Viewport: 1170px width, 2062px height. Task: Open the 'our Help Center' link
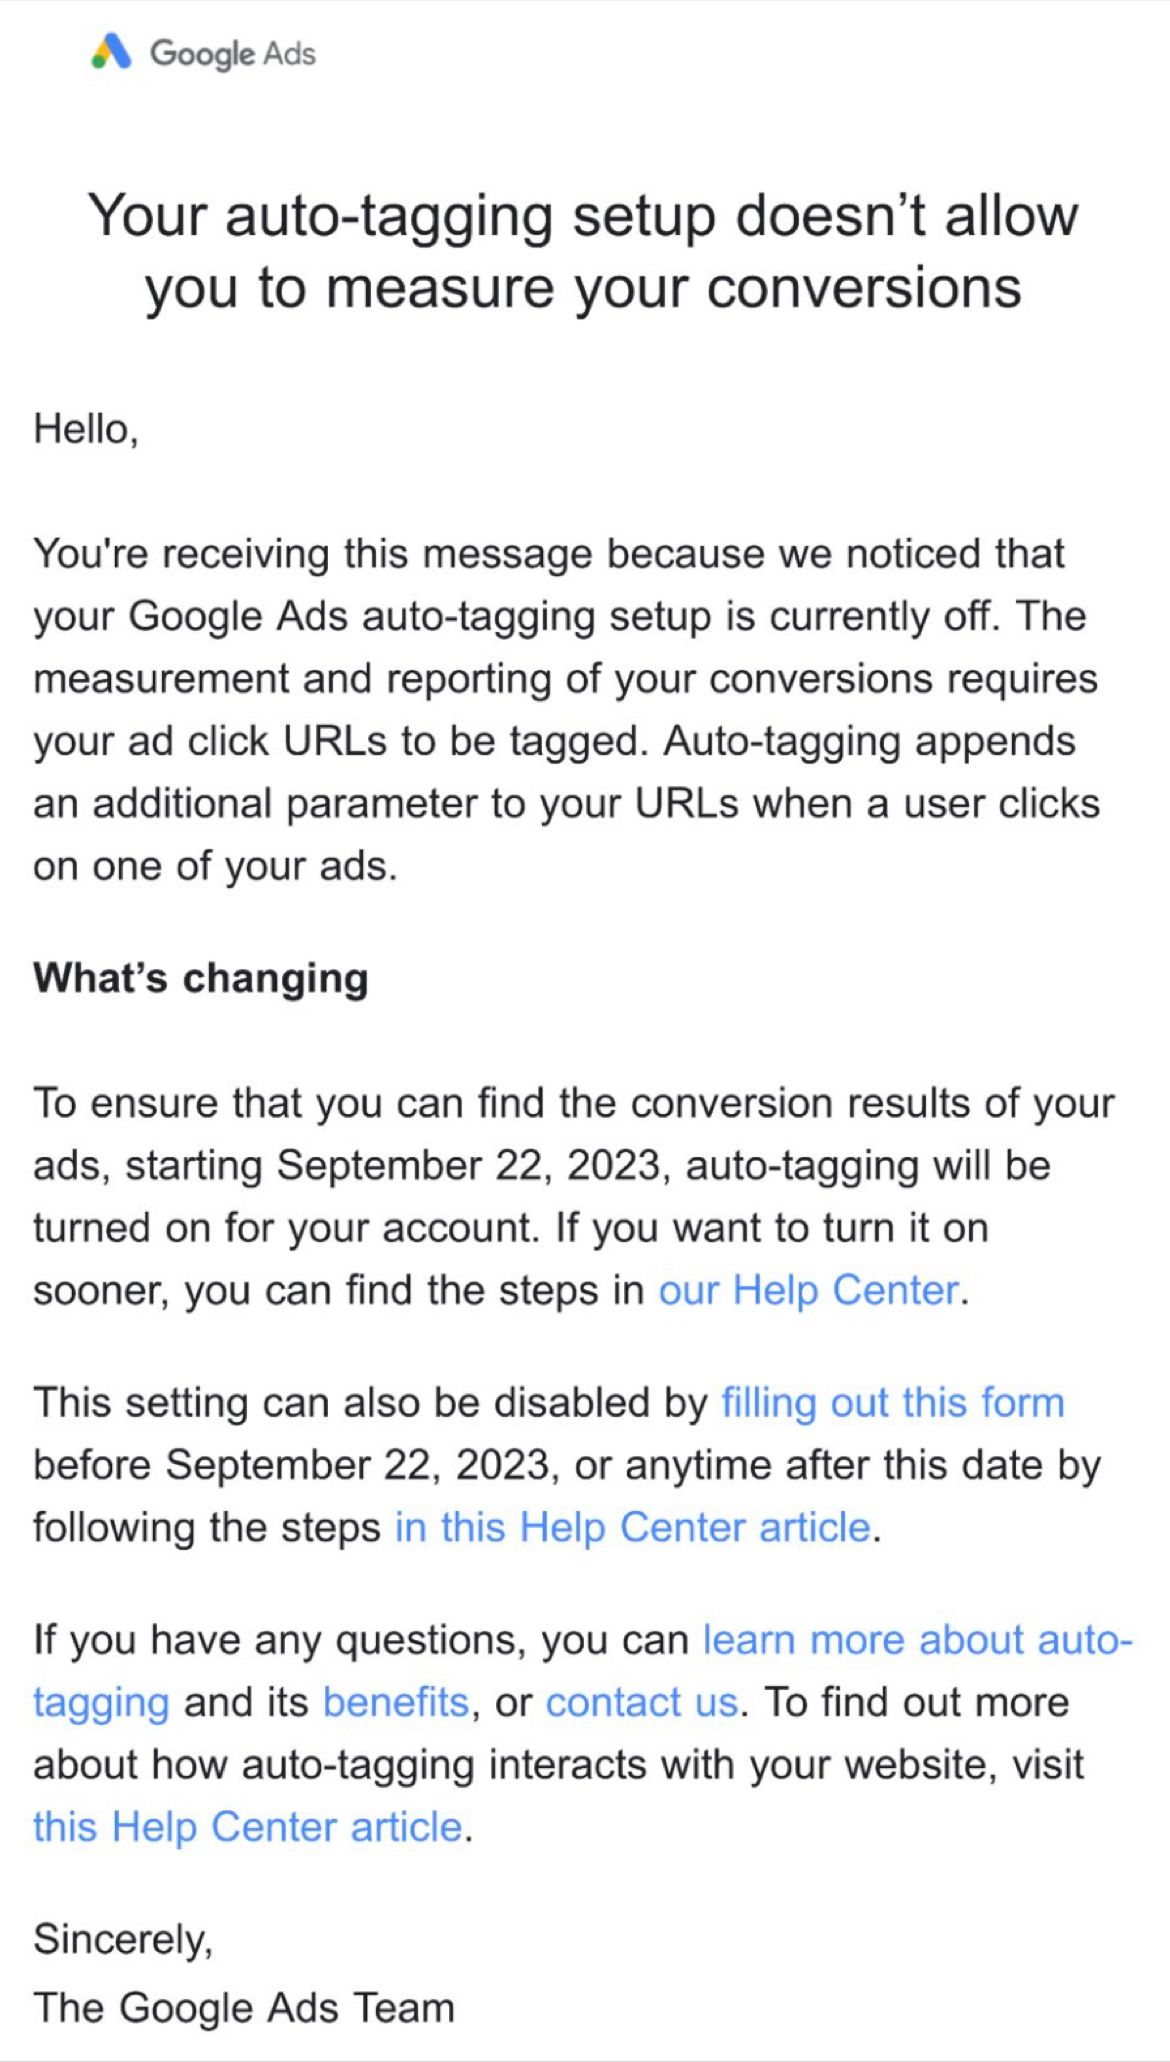pyautogui.click(x=808, y=1290)
